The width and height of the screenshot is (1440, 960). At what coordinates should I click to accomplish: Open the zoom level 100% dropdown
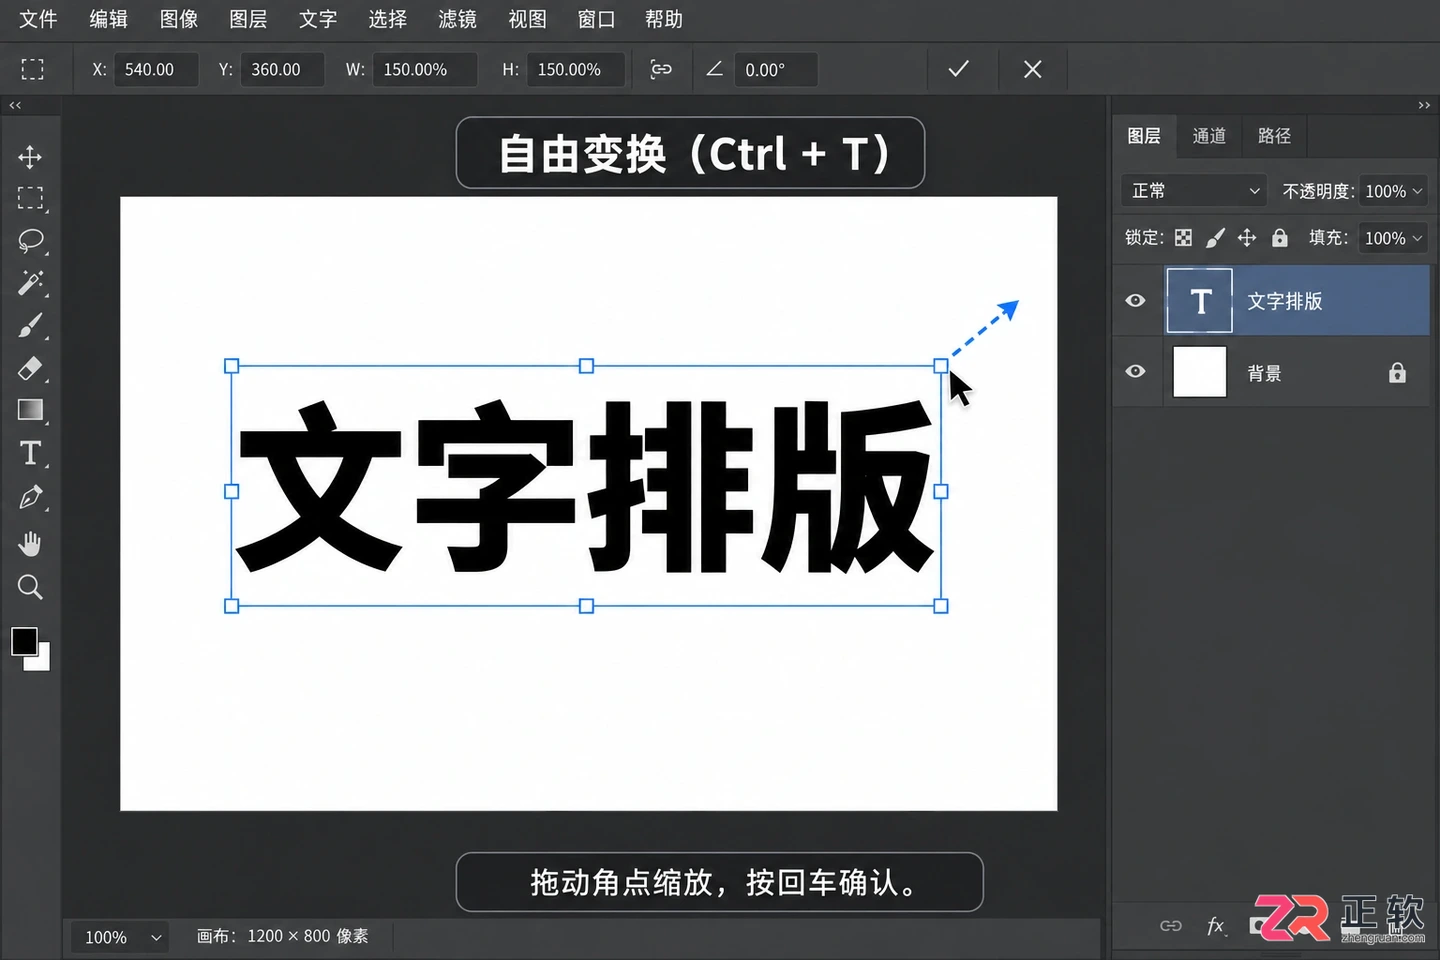[120, 937]
